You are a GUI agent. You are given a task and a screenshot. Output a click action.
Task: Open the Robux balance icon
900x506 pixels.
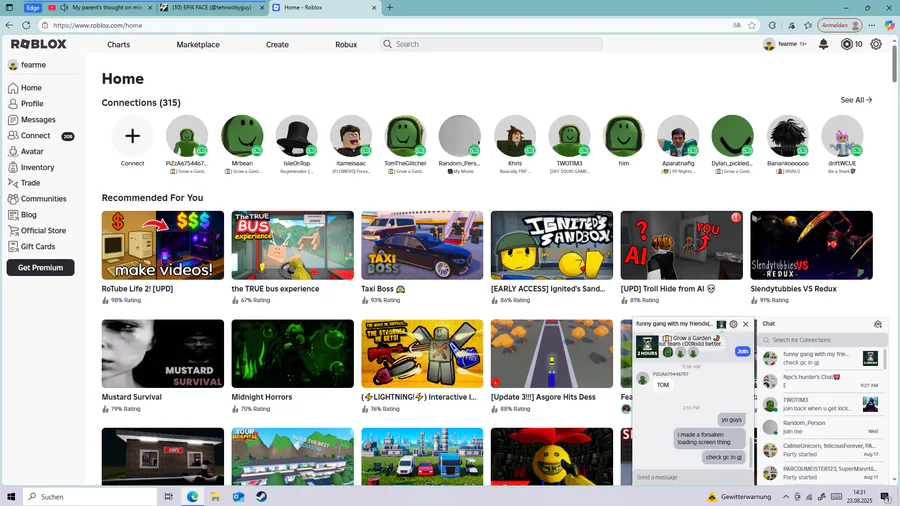click(847, 44)
